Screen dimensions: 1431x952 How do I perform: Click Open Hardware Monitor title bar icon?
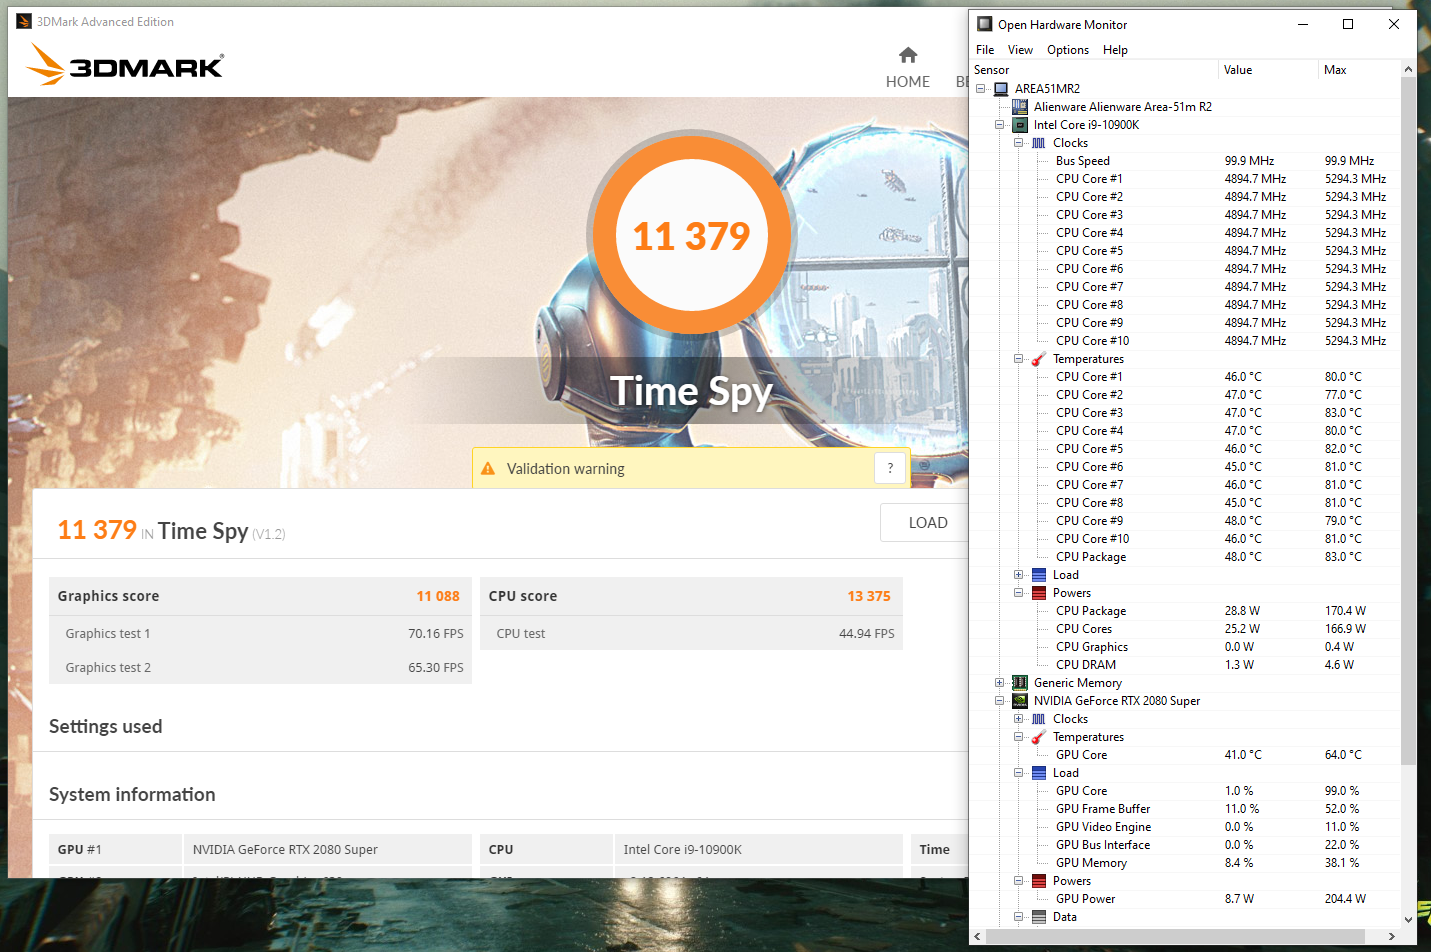click(x=985, y=24)
